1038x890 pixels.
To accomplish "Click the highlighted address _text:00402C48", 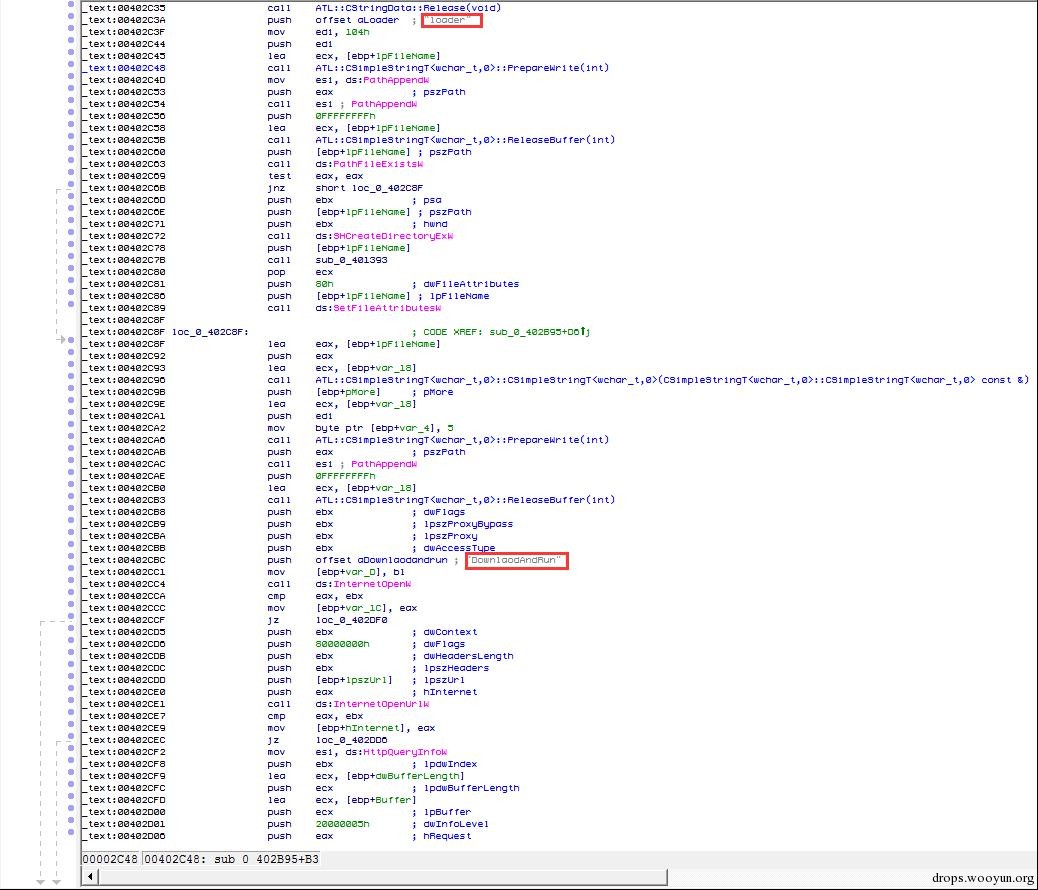I will [124, 68].
